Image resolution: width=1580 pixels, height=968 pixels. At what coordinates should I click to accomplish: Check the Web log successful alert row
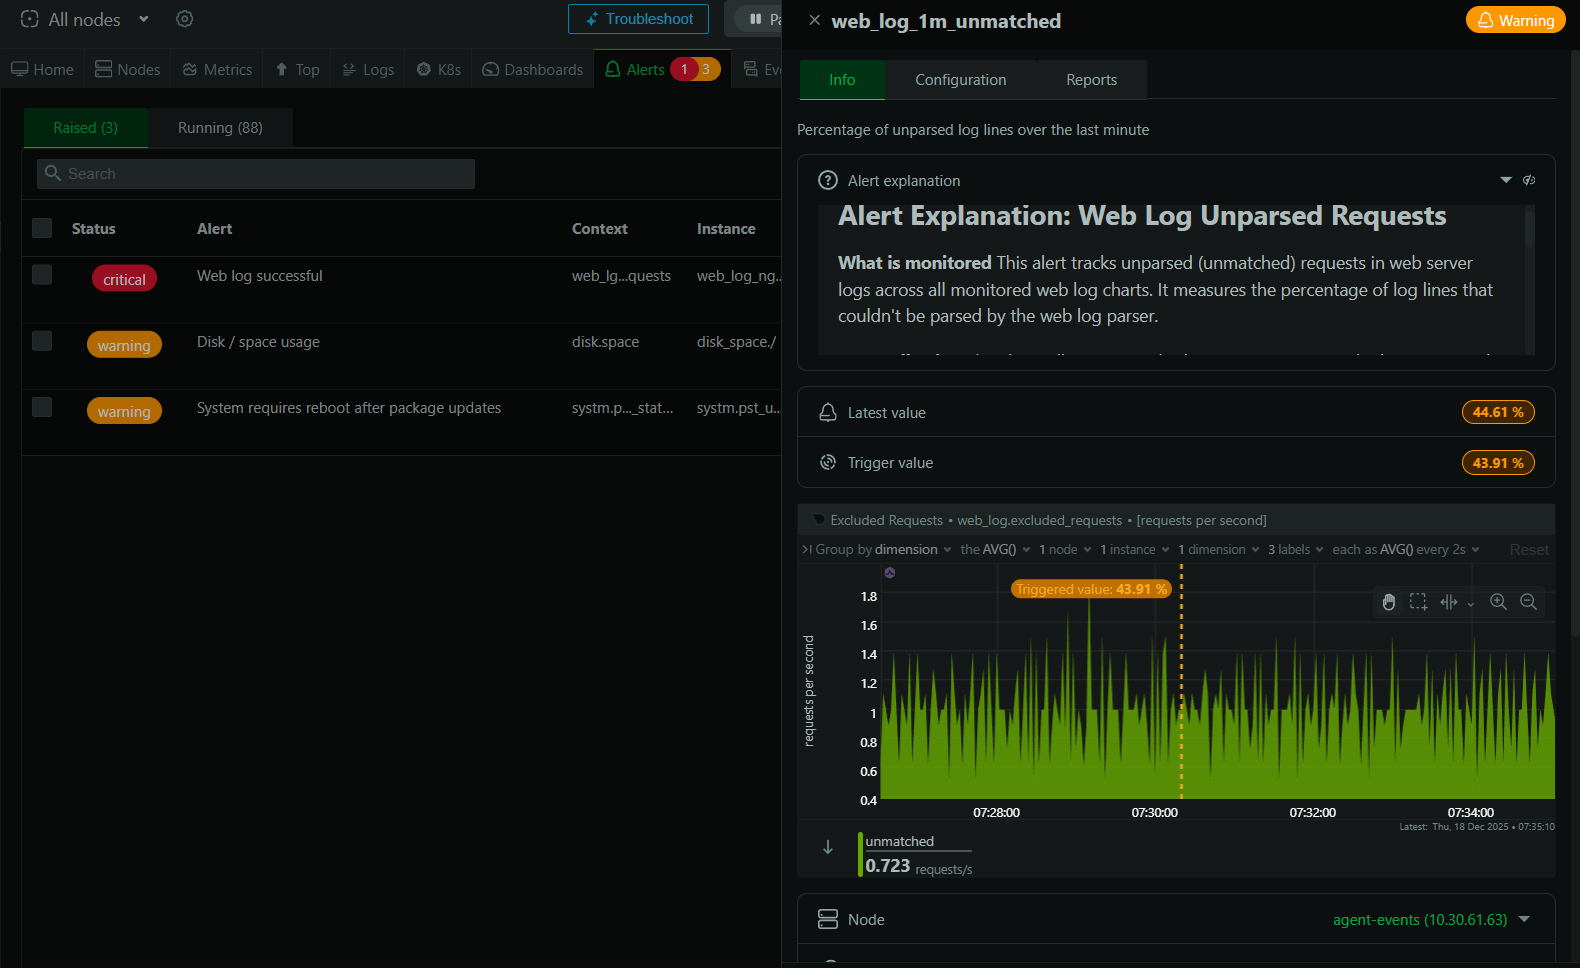pos(42,274)
